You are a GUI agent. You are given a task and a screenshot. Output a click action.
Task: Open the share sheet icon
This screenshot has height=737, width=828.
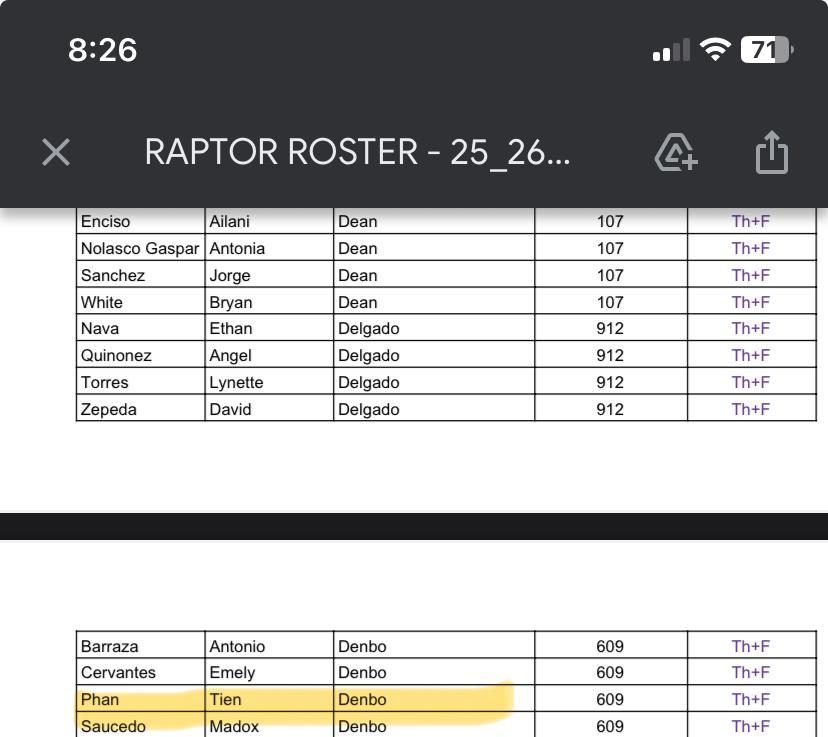772,153
